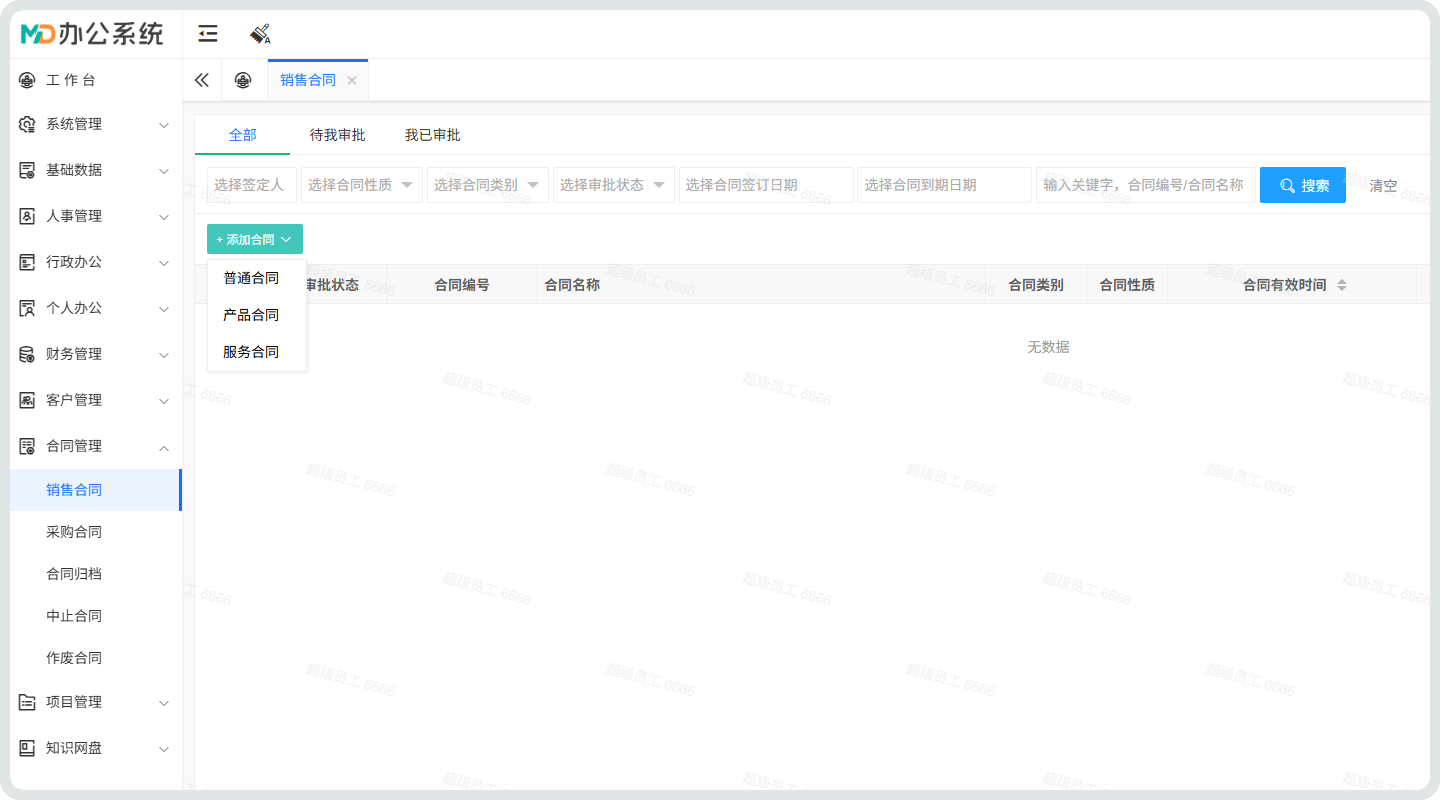Screen dimensions: 1440x800
Task: Click the sidebar collapse menu icon
Action: tap(208, 35)
